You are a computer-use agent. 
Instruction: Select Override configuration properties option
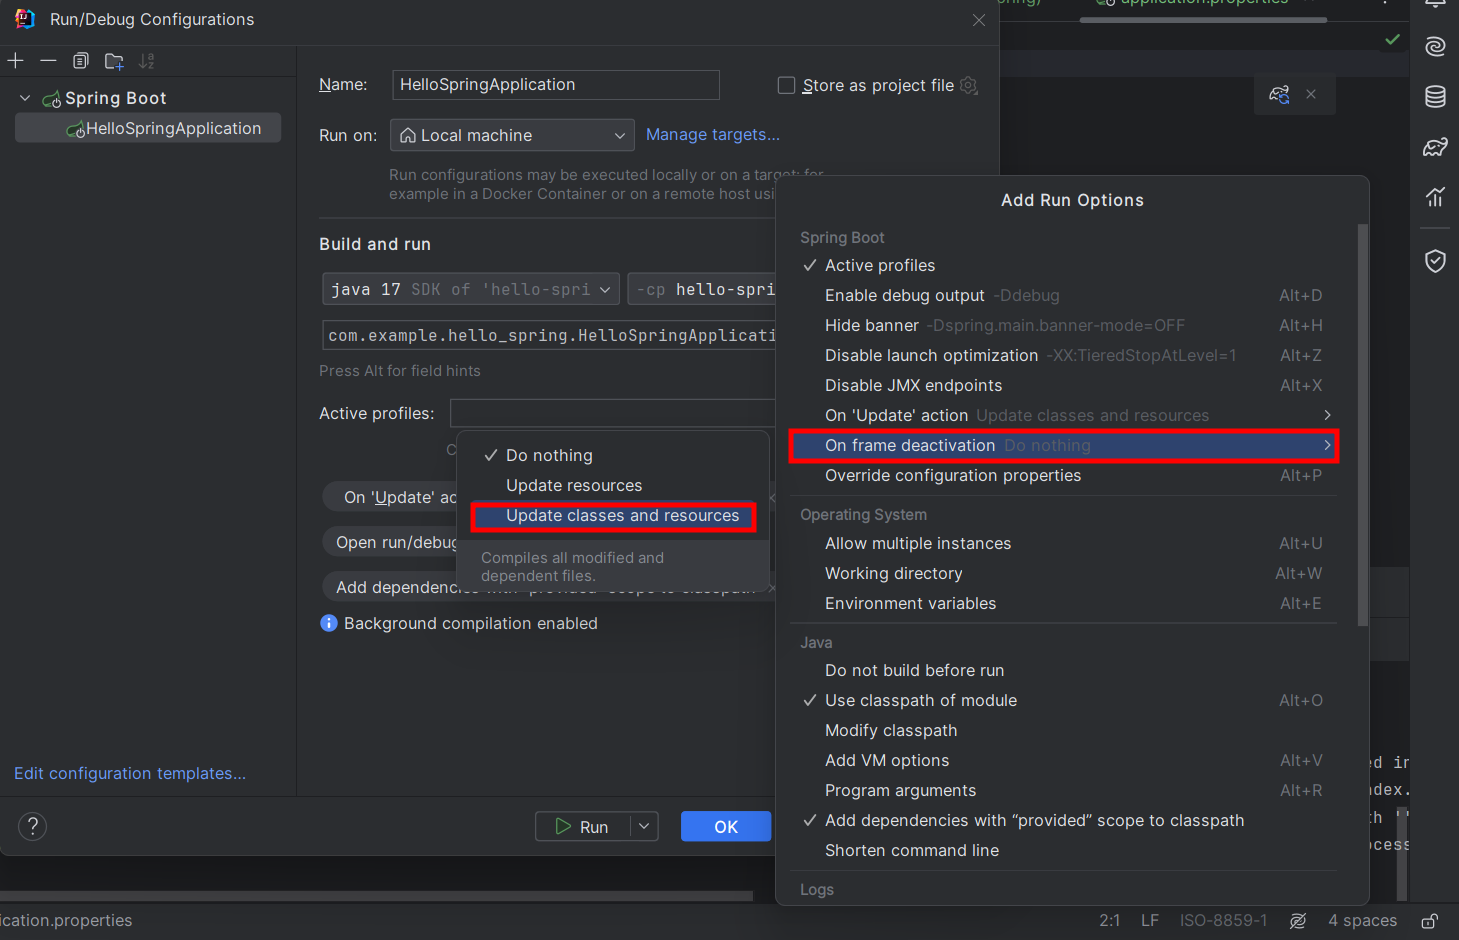pyautogui.click(x=1064, y=475)
